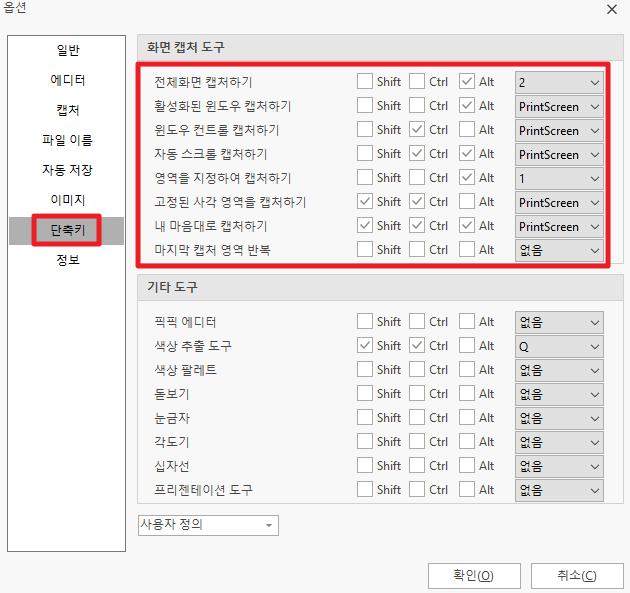Enable Shift for 마지막 캡처 영역 반복
Screen dimensions: 630x593
click(365, 249)
